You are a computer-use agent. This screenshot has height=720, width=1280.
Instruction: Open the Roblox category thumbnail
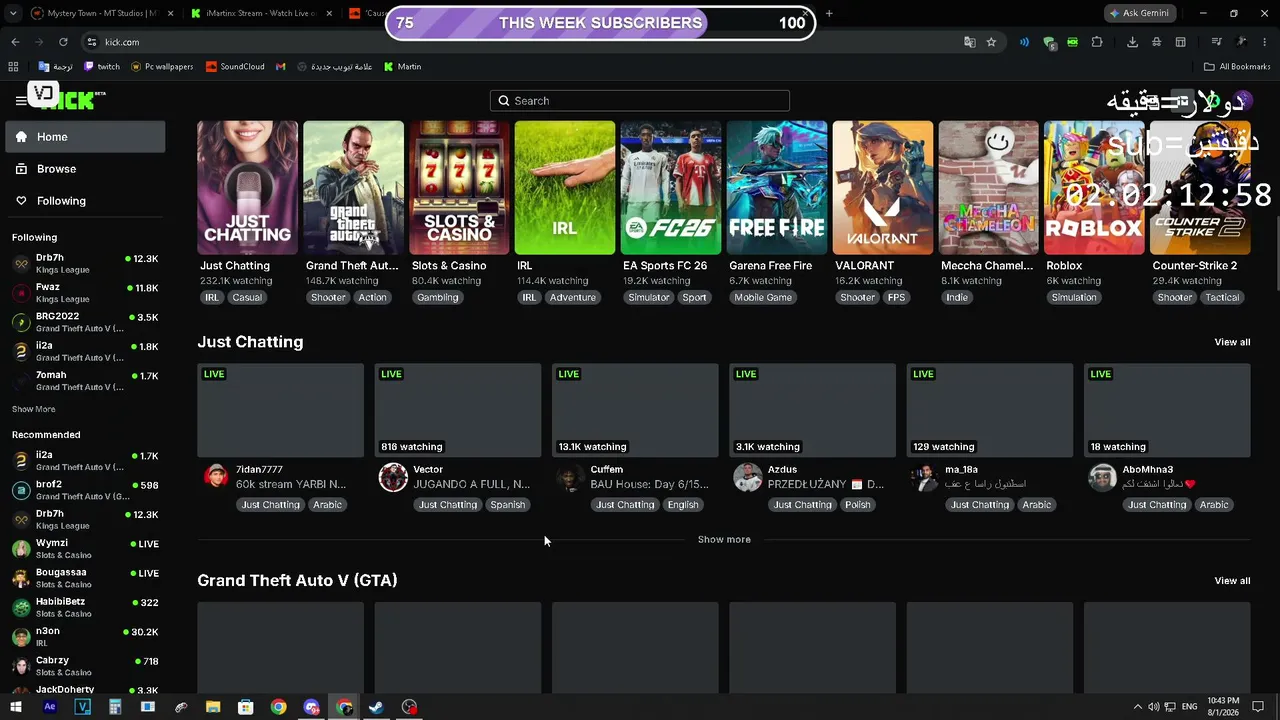tap(1094, 188)
